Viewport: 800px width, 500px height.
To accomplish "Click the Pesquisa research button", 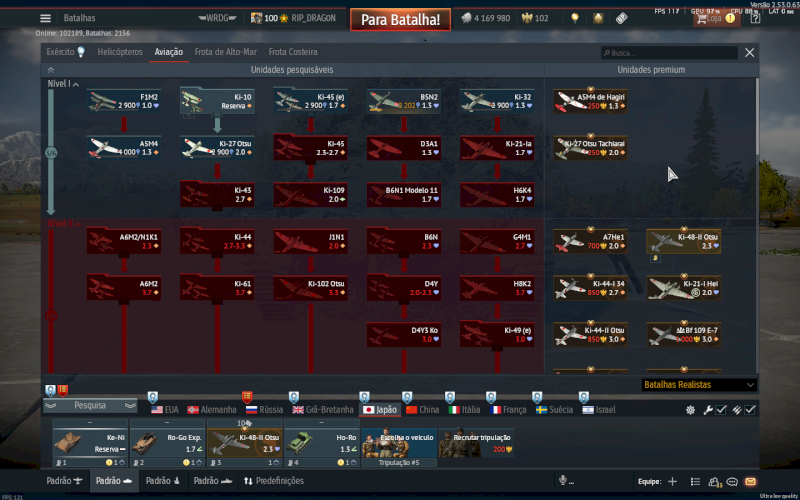I will tap(90, 406).
